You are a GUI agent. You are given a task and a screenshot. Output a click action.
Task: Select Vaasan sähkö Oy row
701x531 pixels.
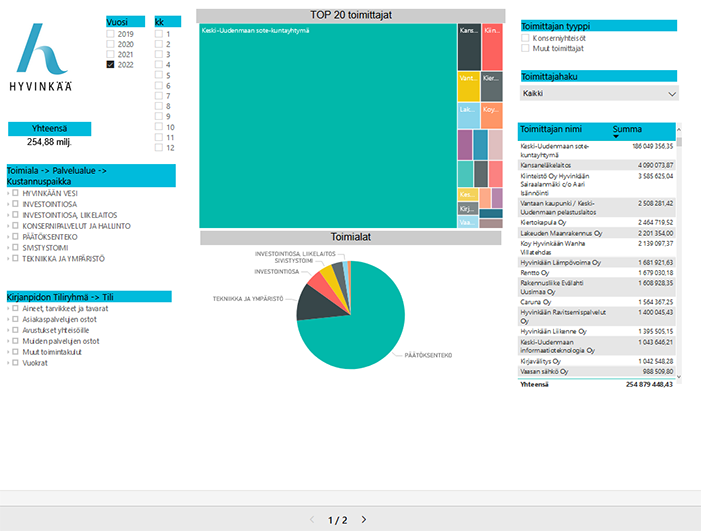(x=597, y=371)
